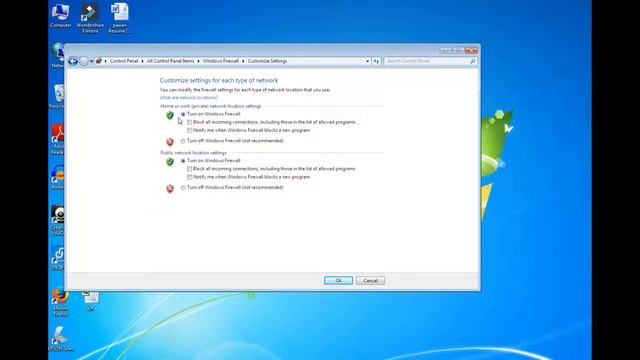Viewport: 640px width, 360px height.
Task: Expand the arrow after Windows Firewall breadcrumb
Action: pos(243,61)
